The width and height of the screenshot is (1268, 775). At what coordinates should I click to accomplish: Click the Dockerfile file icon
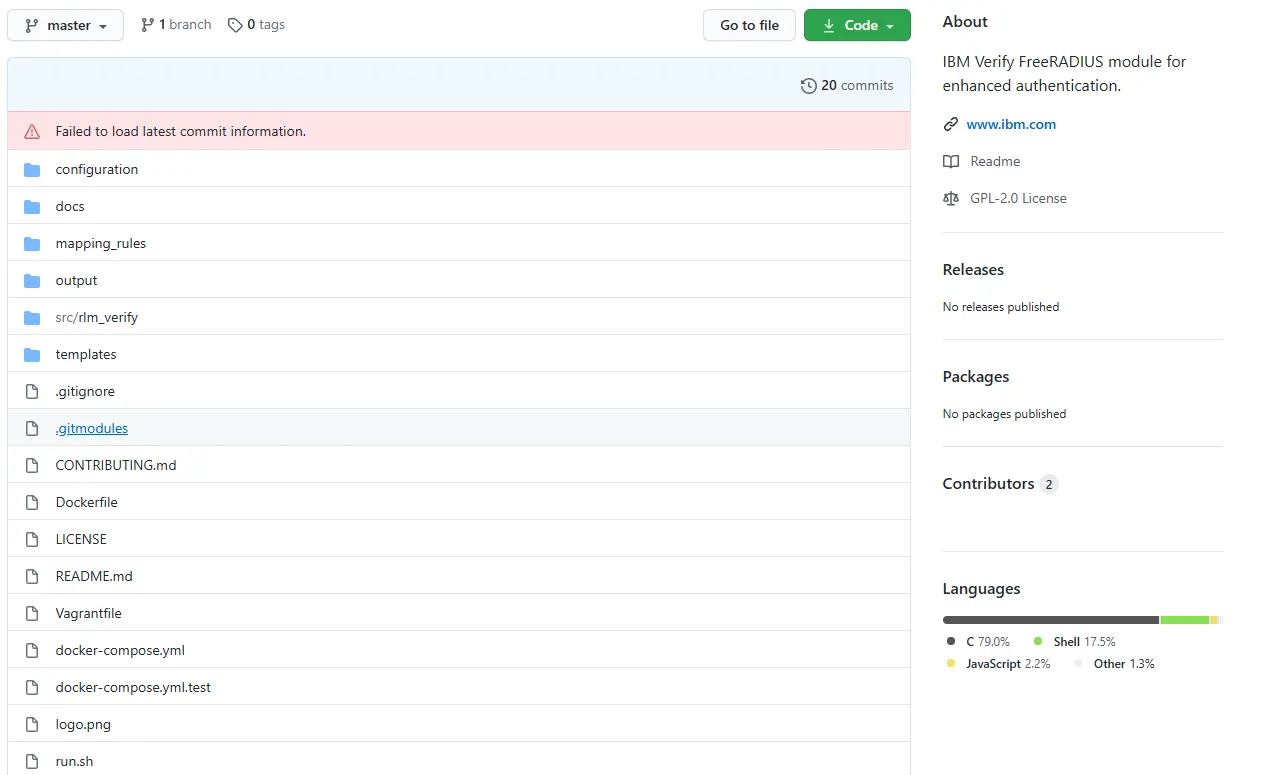pyautogui.click(x=32, y=502)
